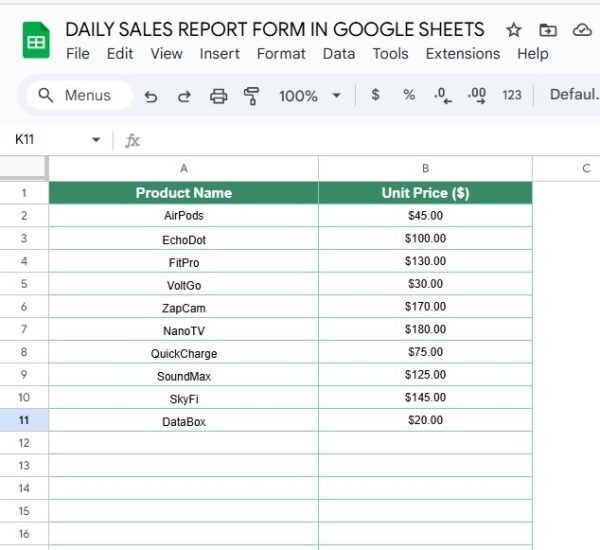Select column C header
The image size is (600, 550).
coord(566,168)
